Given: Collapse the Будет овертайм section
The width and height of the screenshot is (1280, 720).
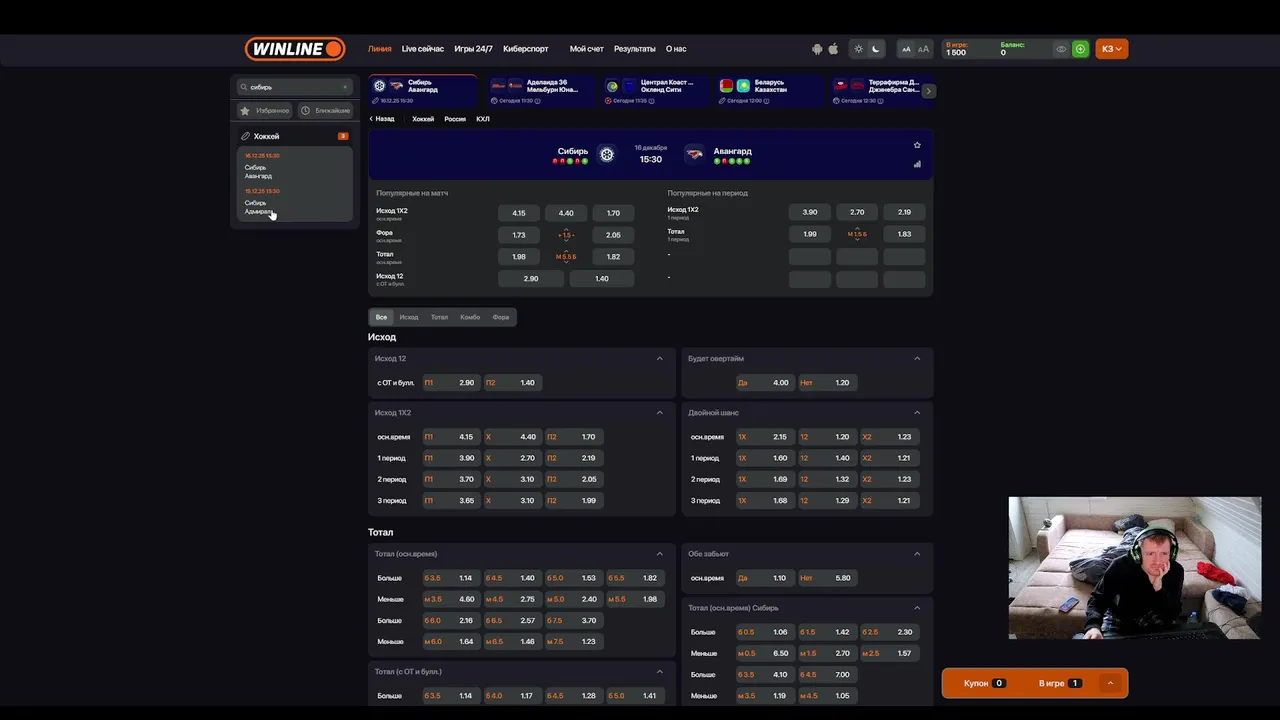Looking at the screenshot, I should click(917, 359).
